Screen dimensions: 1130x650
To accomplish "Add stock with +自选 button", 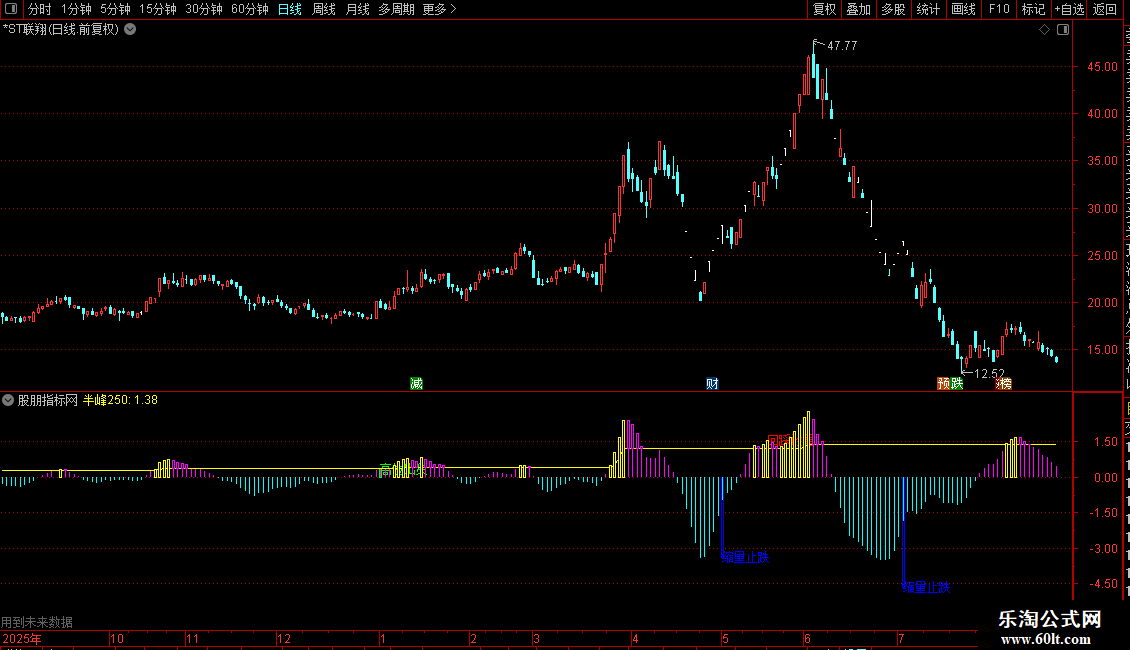I will [1069, 9].
